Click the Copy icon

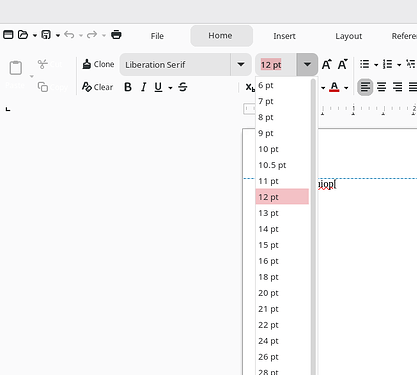point(43,87)
